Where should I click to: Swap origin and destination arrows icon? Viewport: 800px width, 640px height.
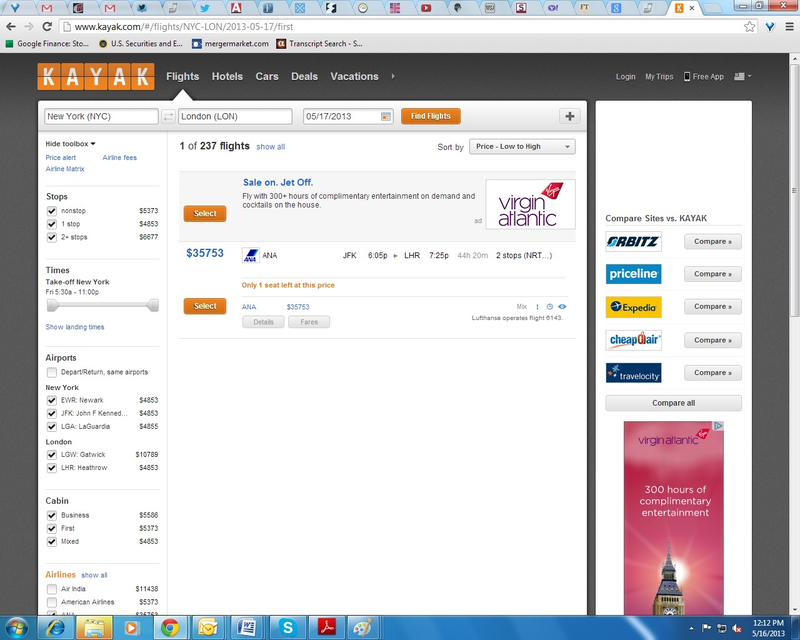tap(168, 116)
